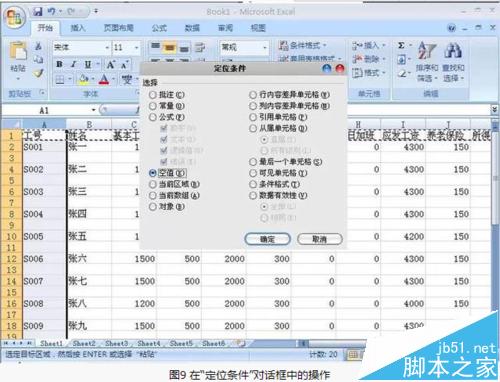
Task: Select 可见单元格 radio option
Action: pyautogui.click(x=253, y=173)
